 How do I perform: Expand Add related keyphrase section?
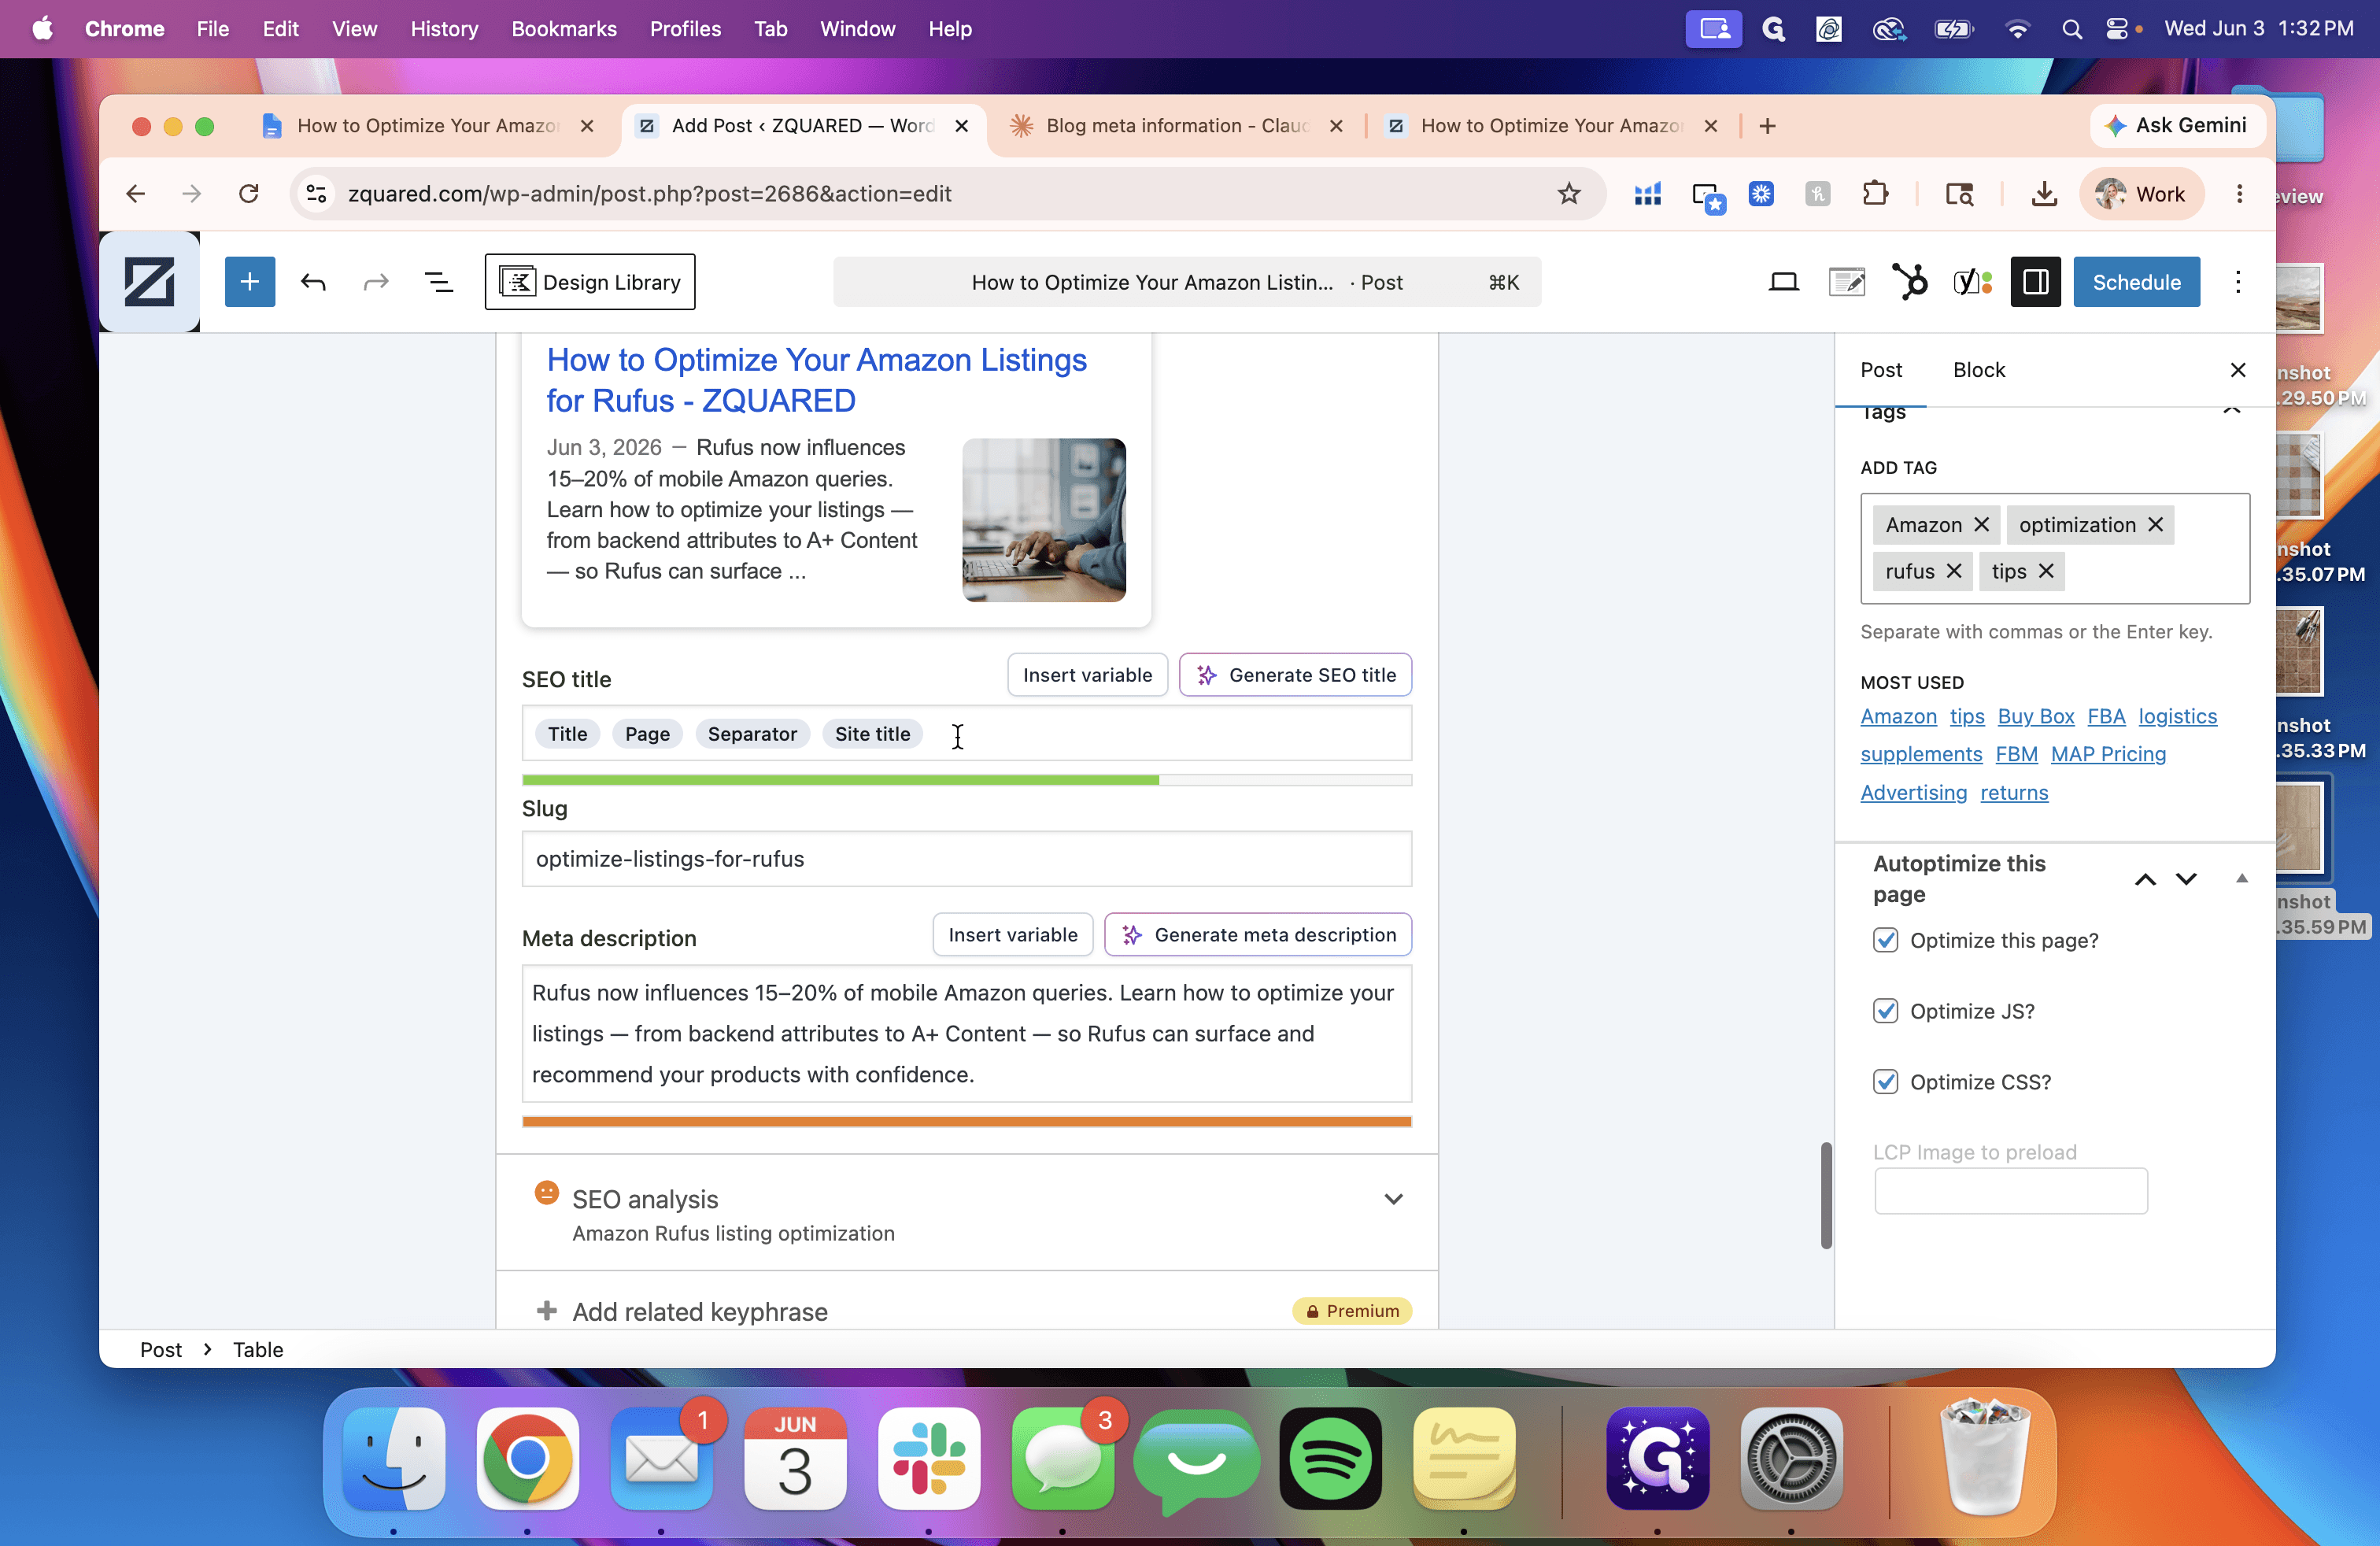click(x=967, y=1310)
